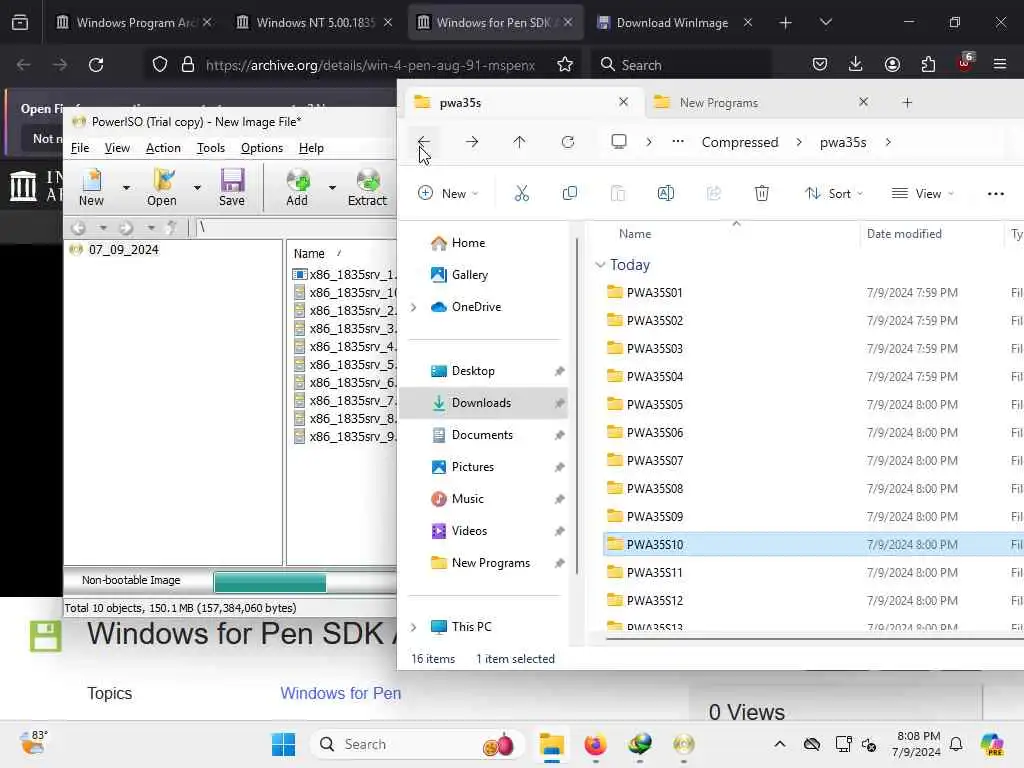Go forward in File Explorer
This screenshot has height=768, width=1024.
pyautogui.click(x=472, y=142)
